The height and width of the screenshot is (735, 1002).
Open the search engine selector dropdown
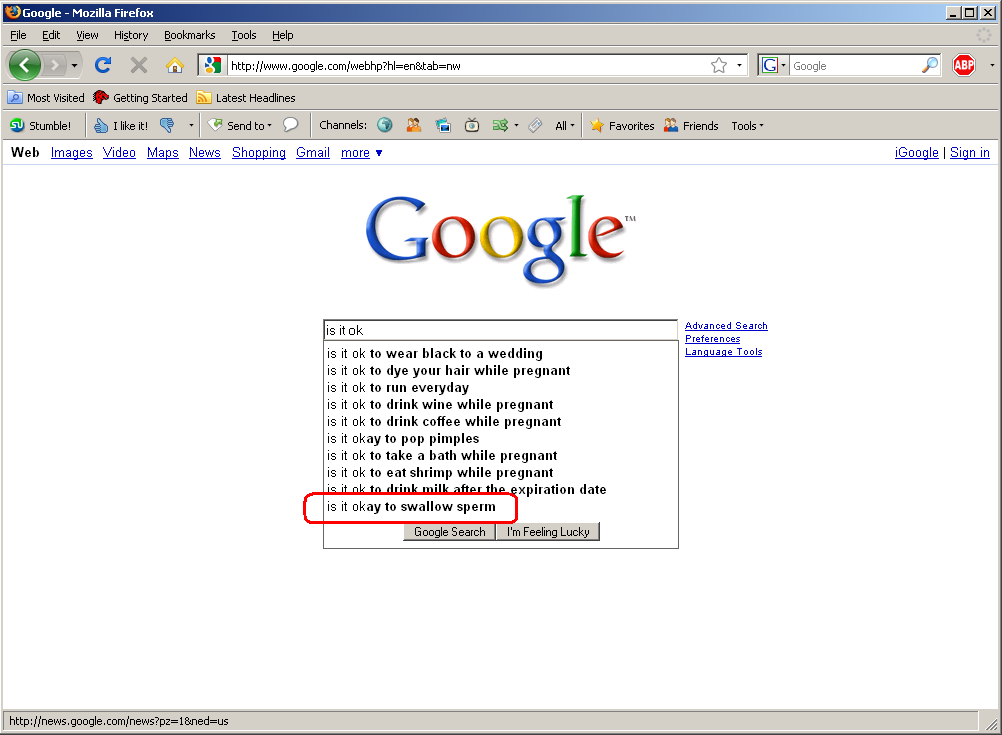click(774, 66)
